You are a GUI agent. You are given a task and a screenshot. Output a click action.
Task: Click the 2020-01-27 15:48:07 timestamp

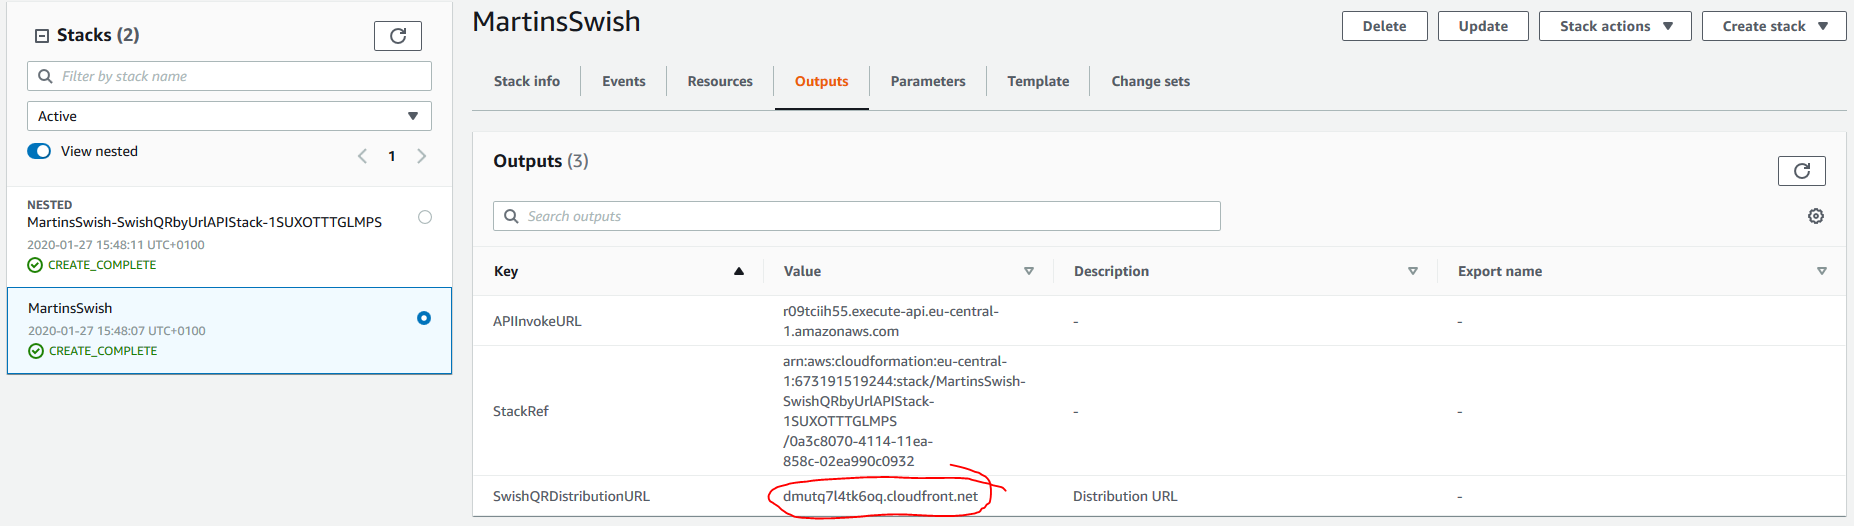pos(117,331)
